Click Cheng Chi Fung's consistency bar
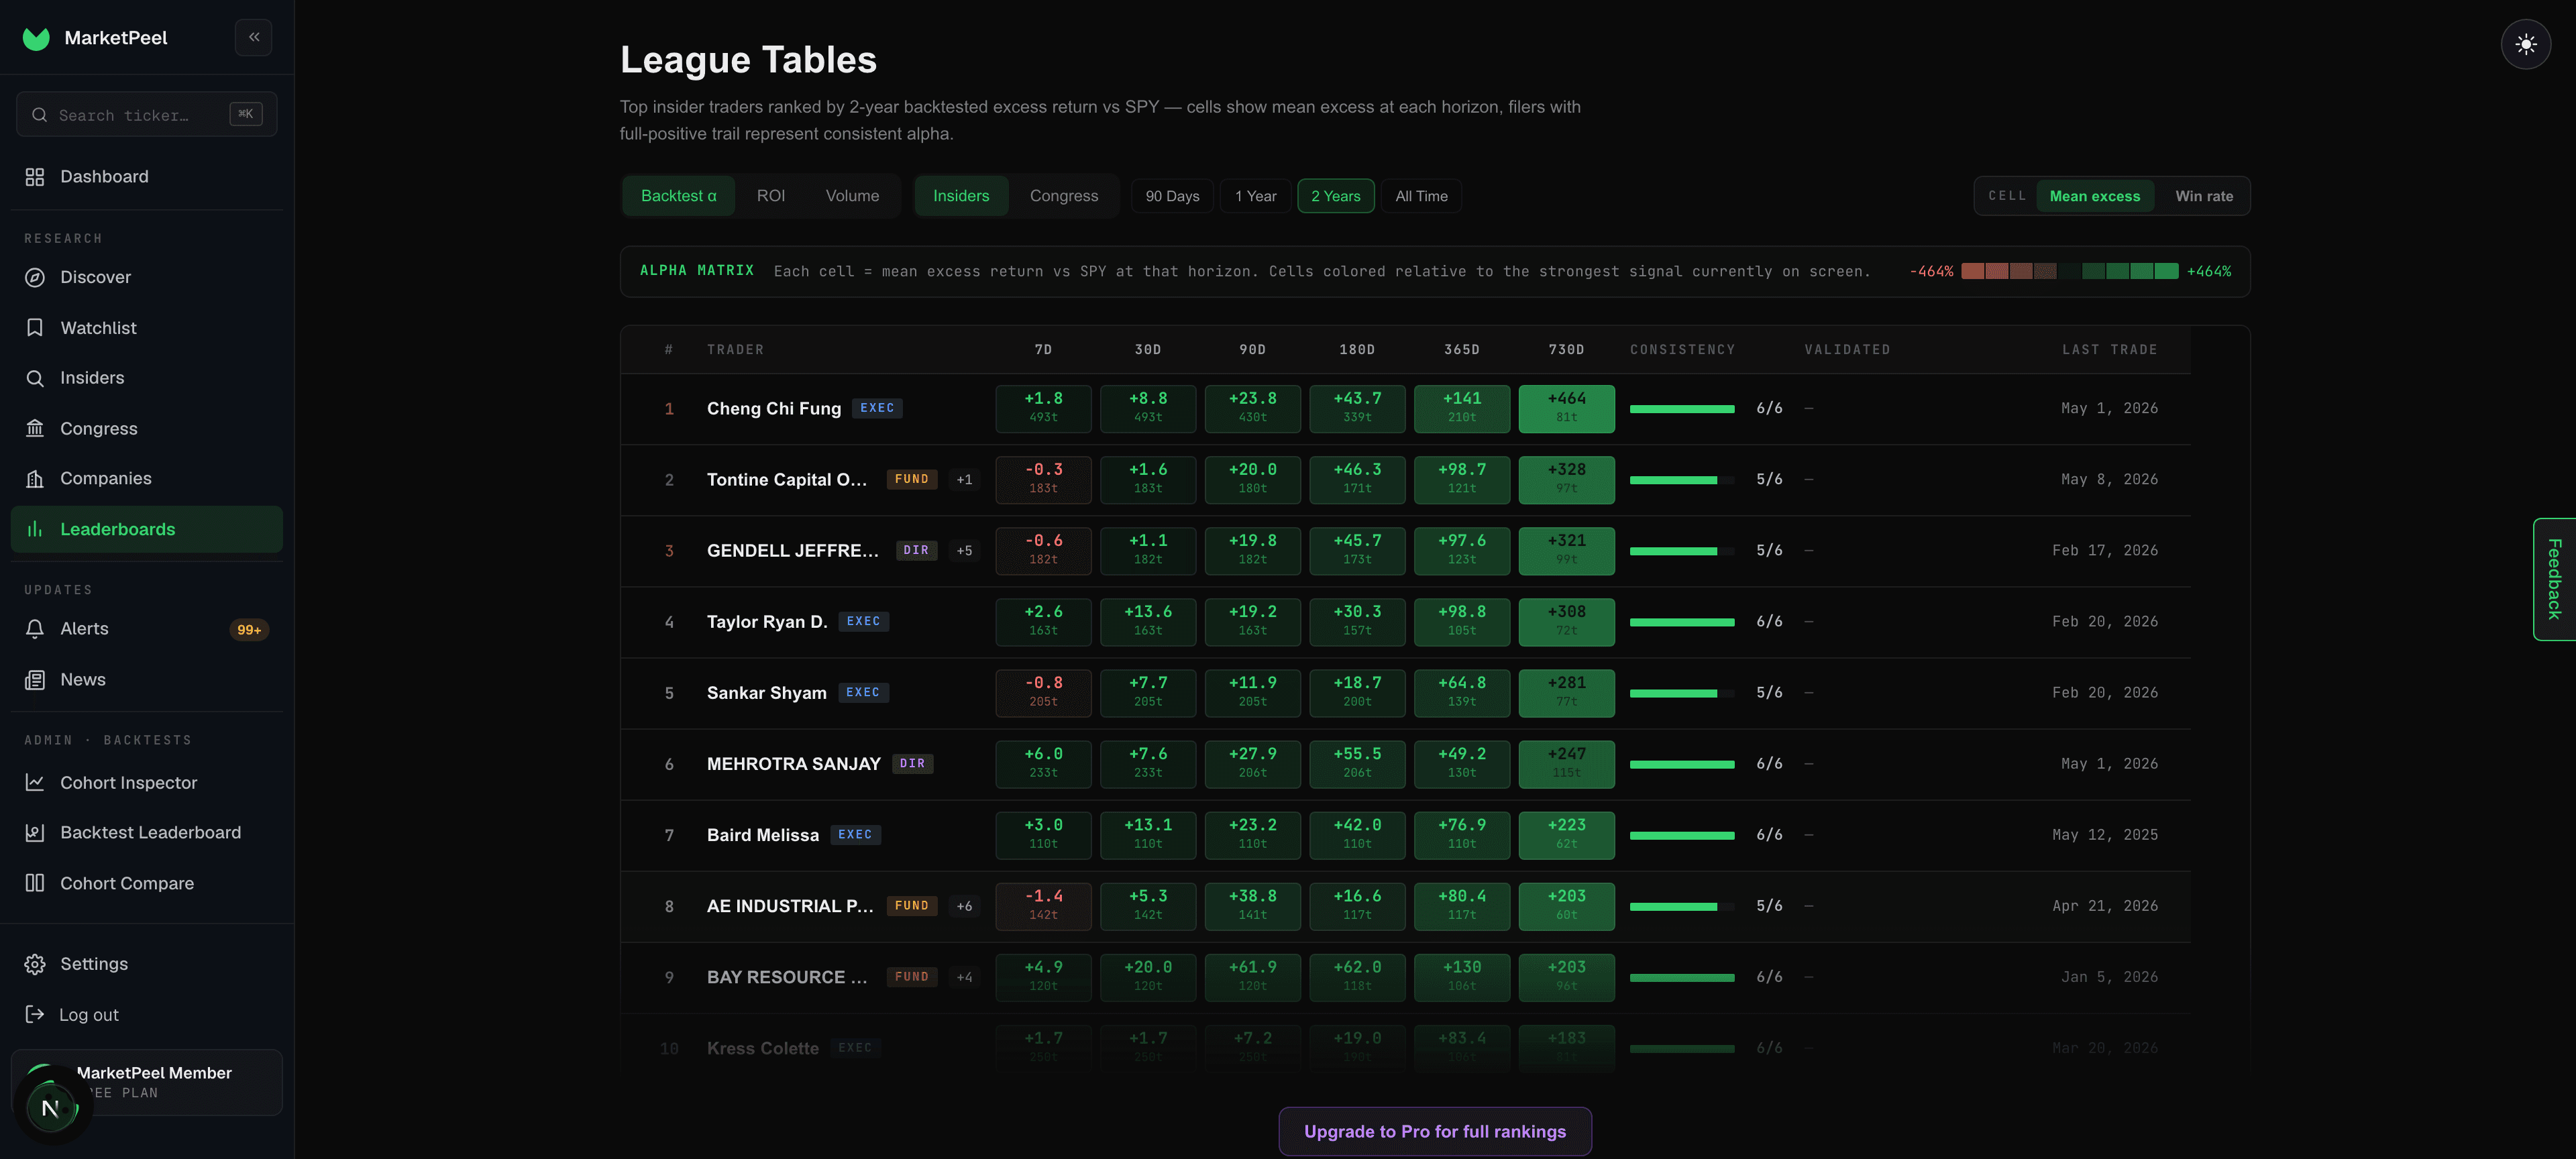The width and height of the screenshot is (2576, 1159). (x=1682, y=409)
